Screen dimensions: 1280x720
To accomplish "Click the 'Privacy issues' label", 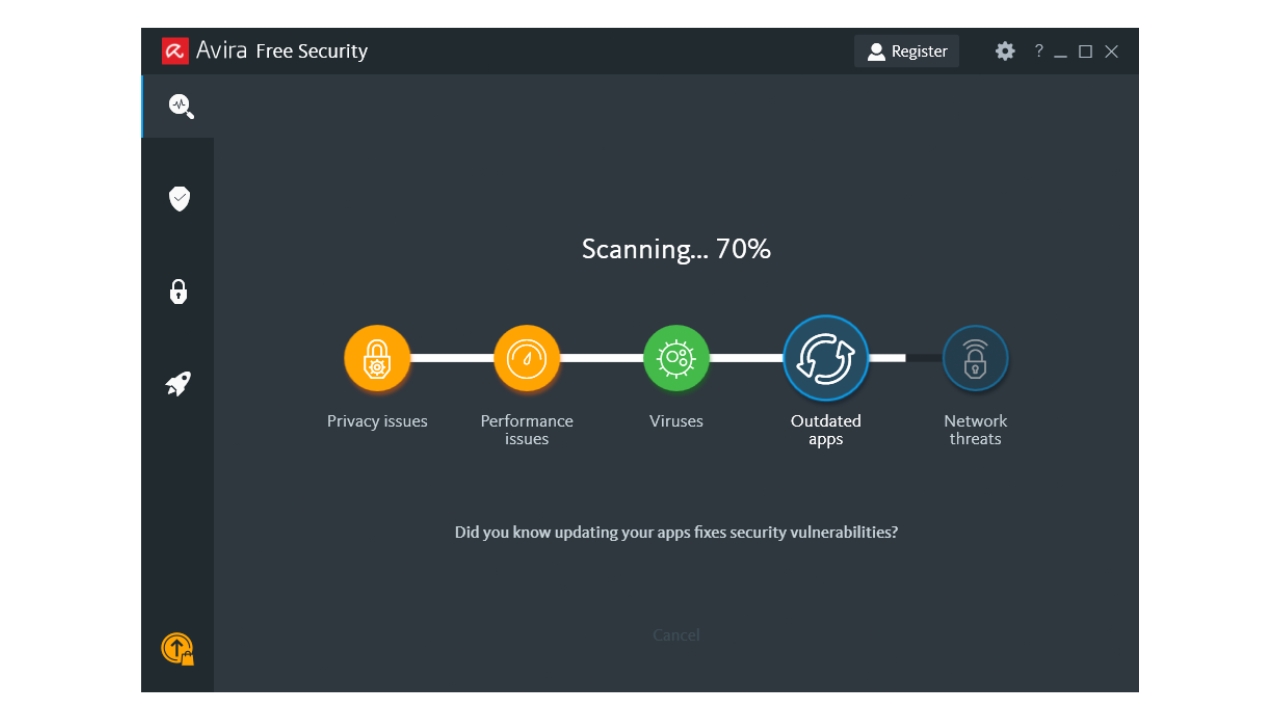I will 377,421.
